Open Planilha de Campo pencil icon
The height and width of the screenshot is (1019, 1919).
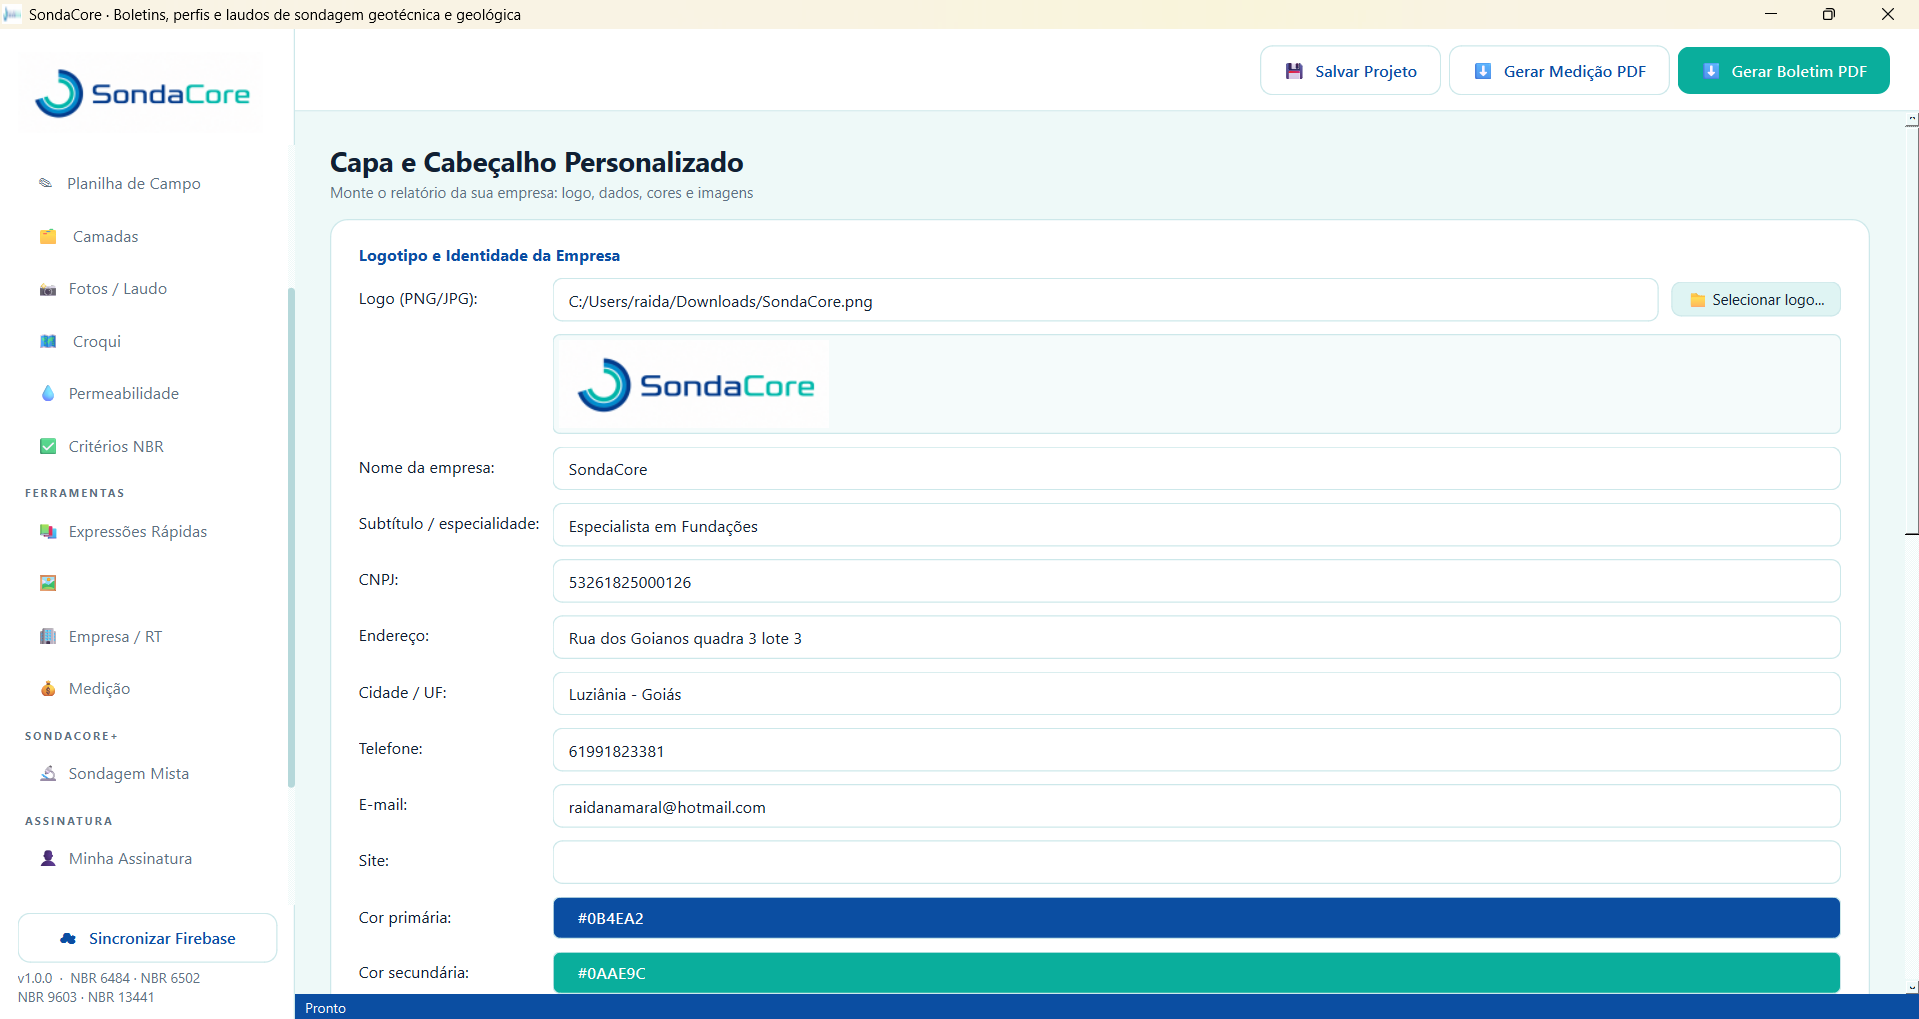point(46,183)
